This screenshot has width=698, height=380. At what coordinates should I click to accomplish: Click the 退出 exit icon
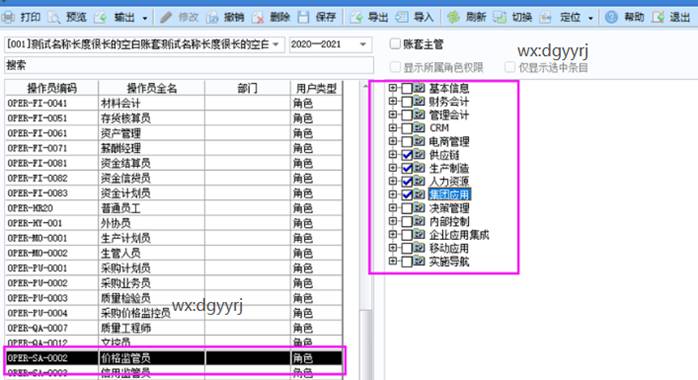pyautogui.click(x=658, y=17)
